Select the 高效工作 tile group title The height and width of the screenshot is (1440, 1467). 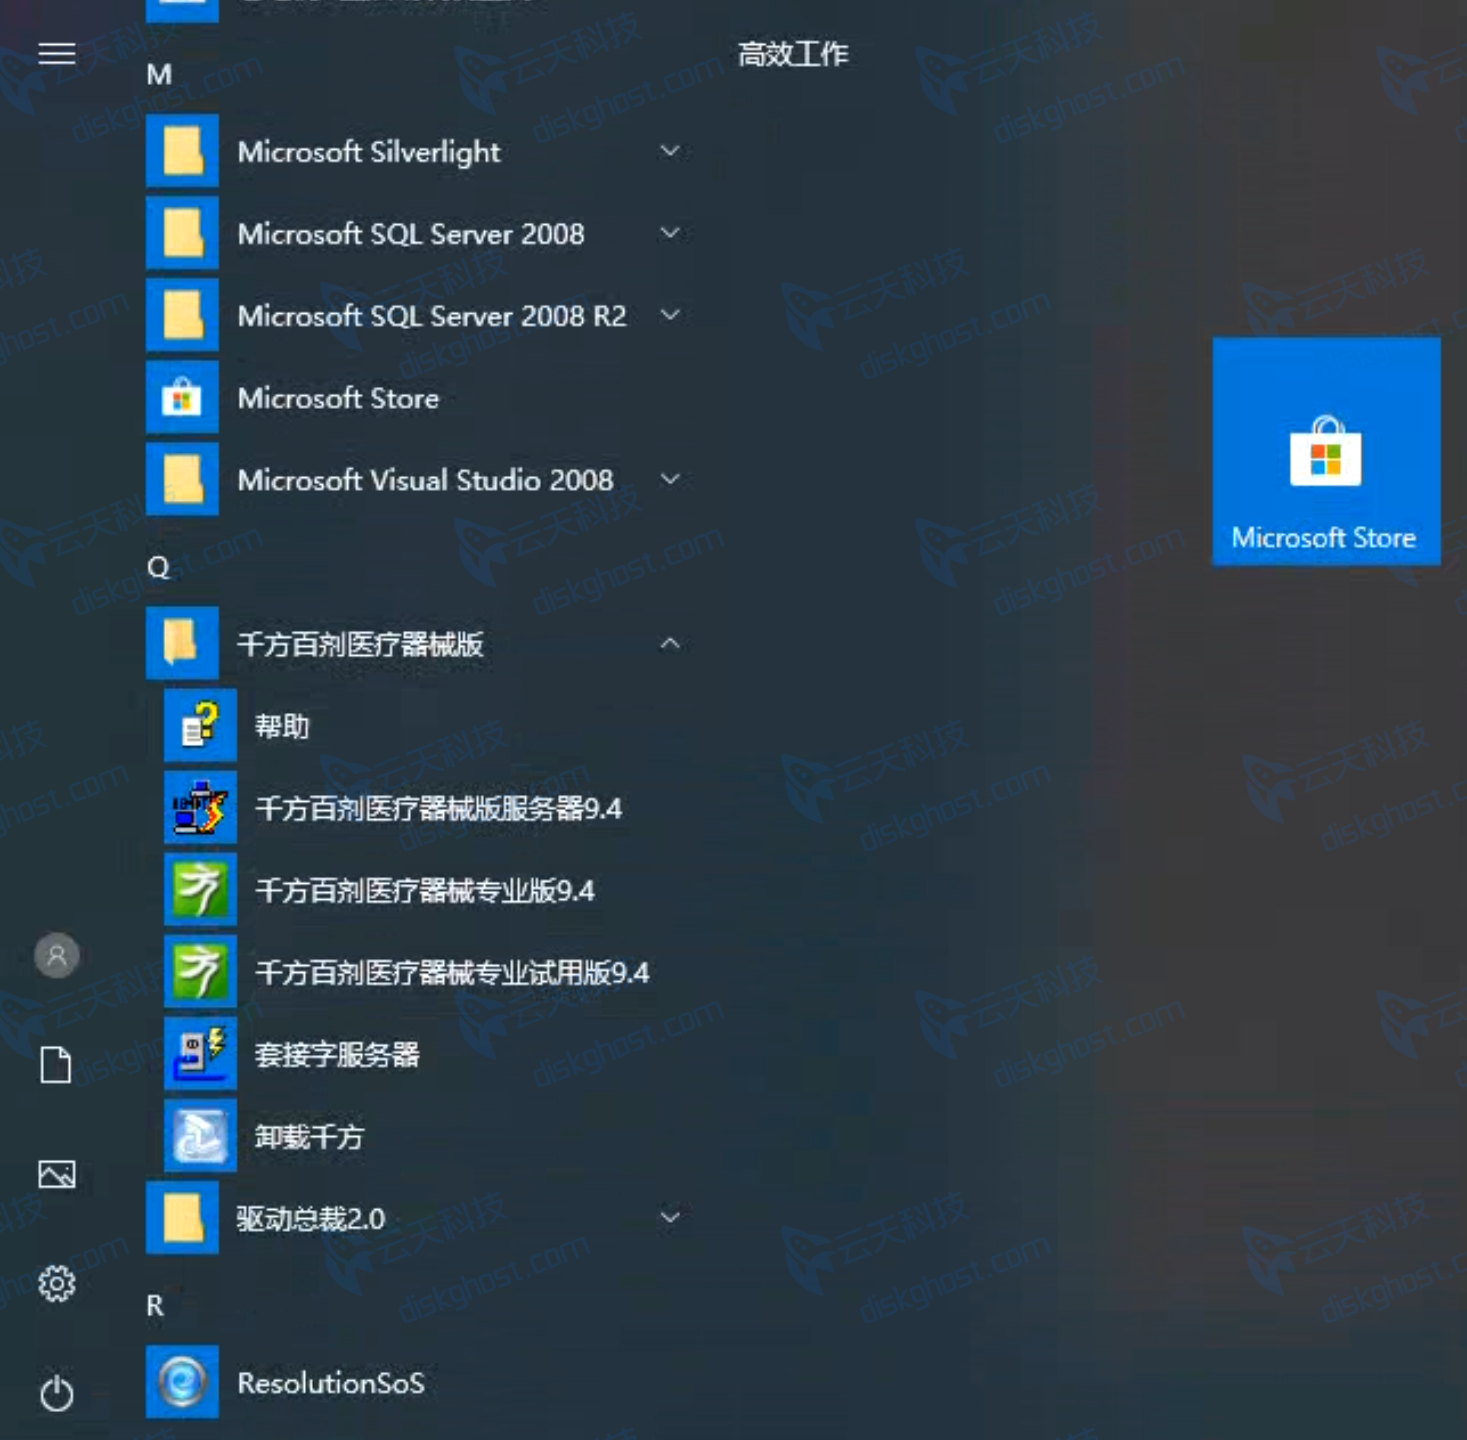pos(793,53)
